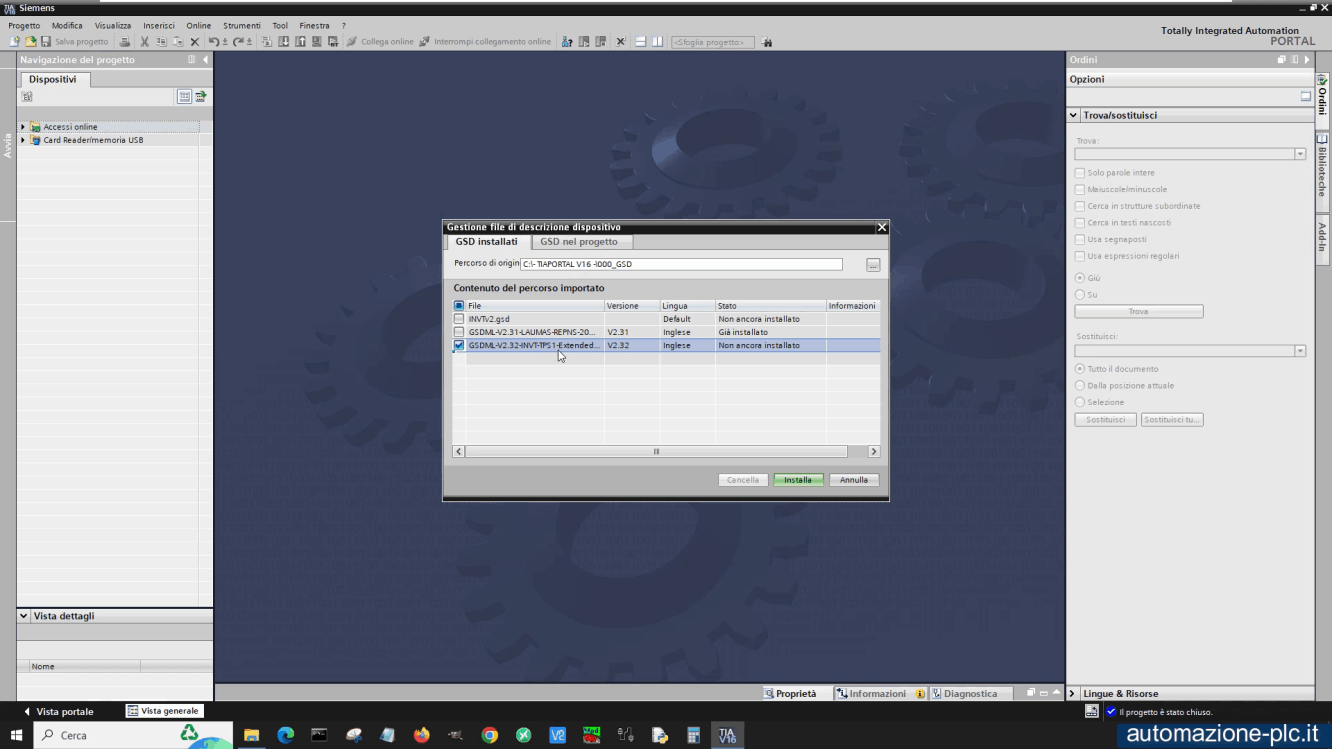Click scrollbar right arrow in GSD dialog
1332x749 pixels.
pyautogui.click(x=873, y=451)
